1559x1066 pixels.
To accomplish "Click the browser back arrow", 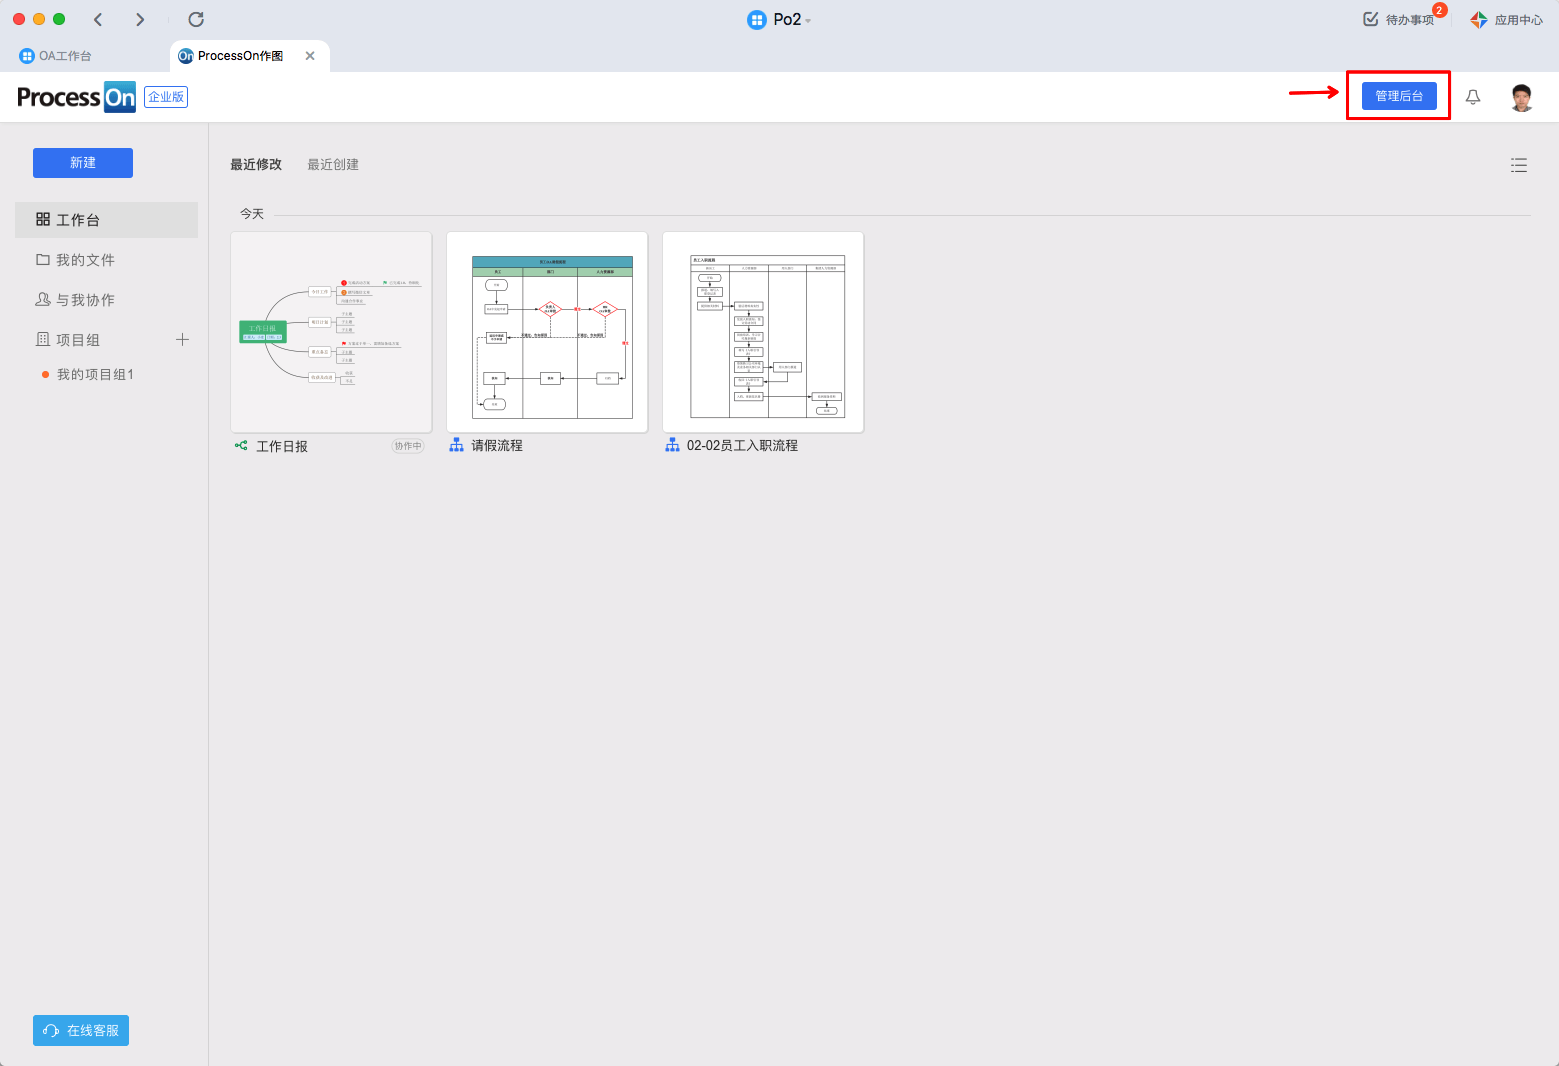I will click(98, 20).
